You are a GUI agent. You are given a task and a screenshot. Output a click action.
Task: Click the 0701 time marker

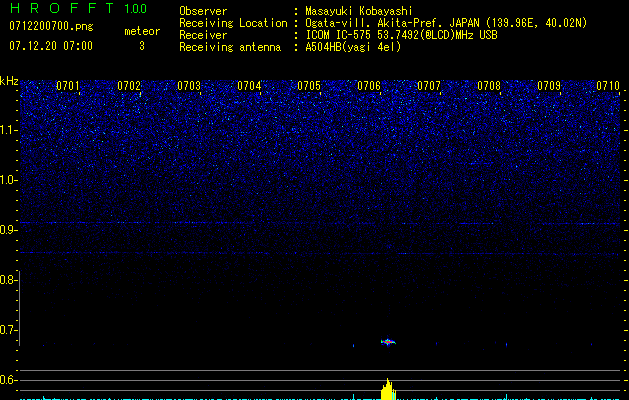68,86
